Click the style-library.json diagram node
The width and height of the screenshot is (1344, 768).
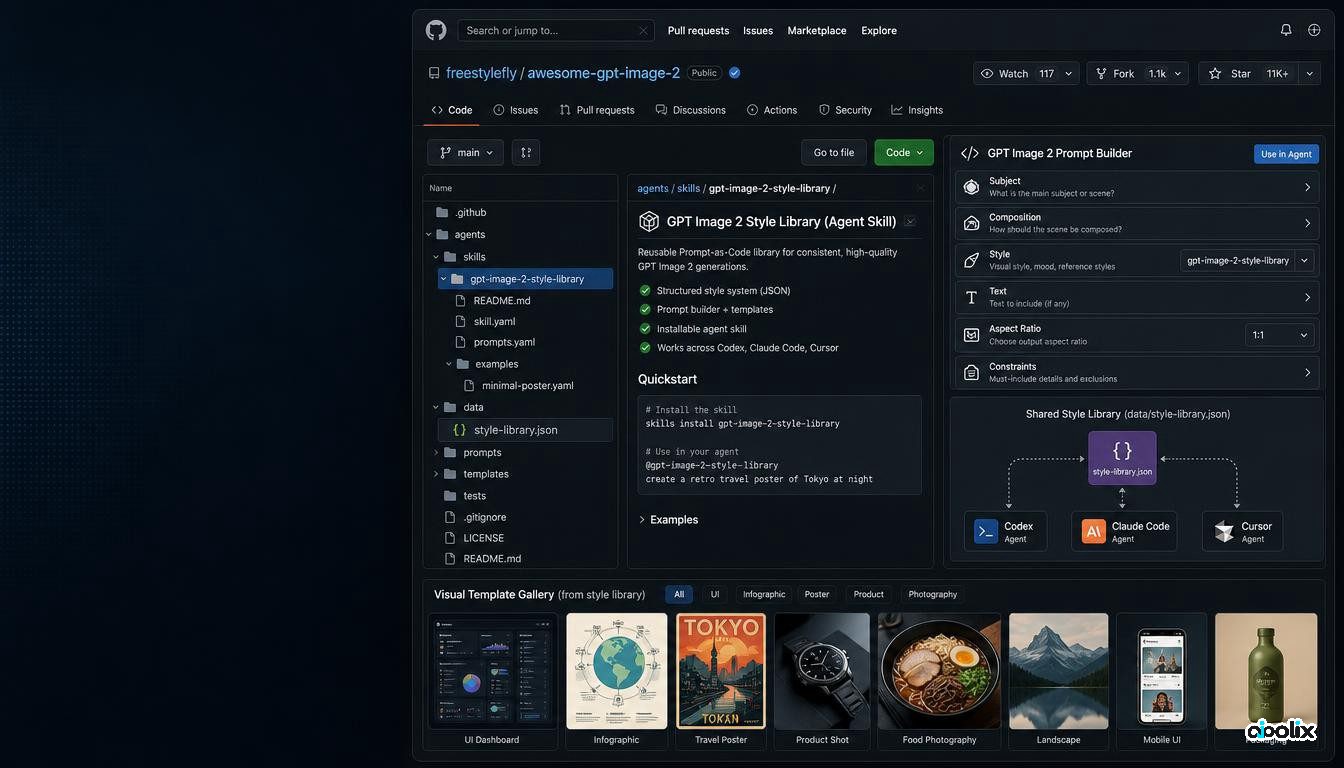pyautogui.click(x=1122, y=458)
